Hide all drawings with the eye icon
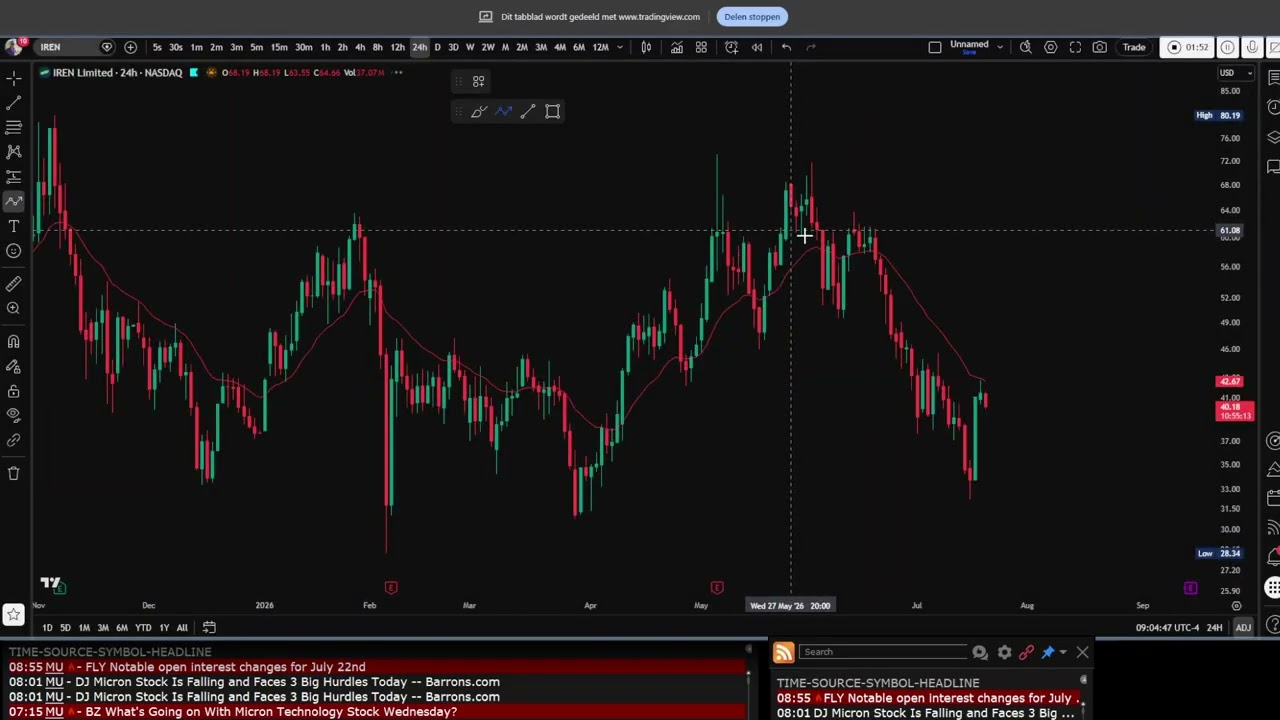This screenshot has height=720, width=1280. click(x=14, y=415)
